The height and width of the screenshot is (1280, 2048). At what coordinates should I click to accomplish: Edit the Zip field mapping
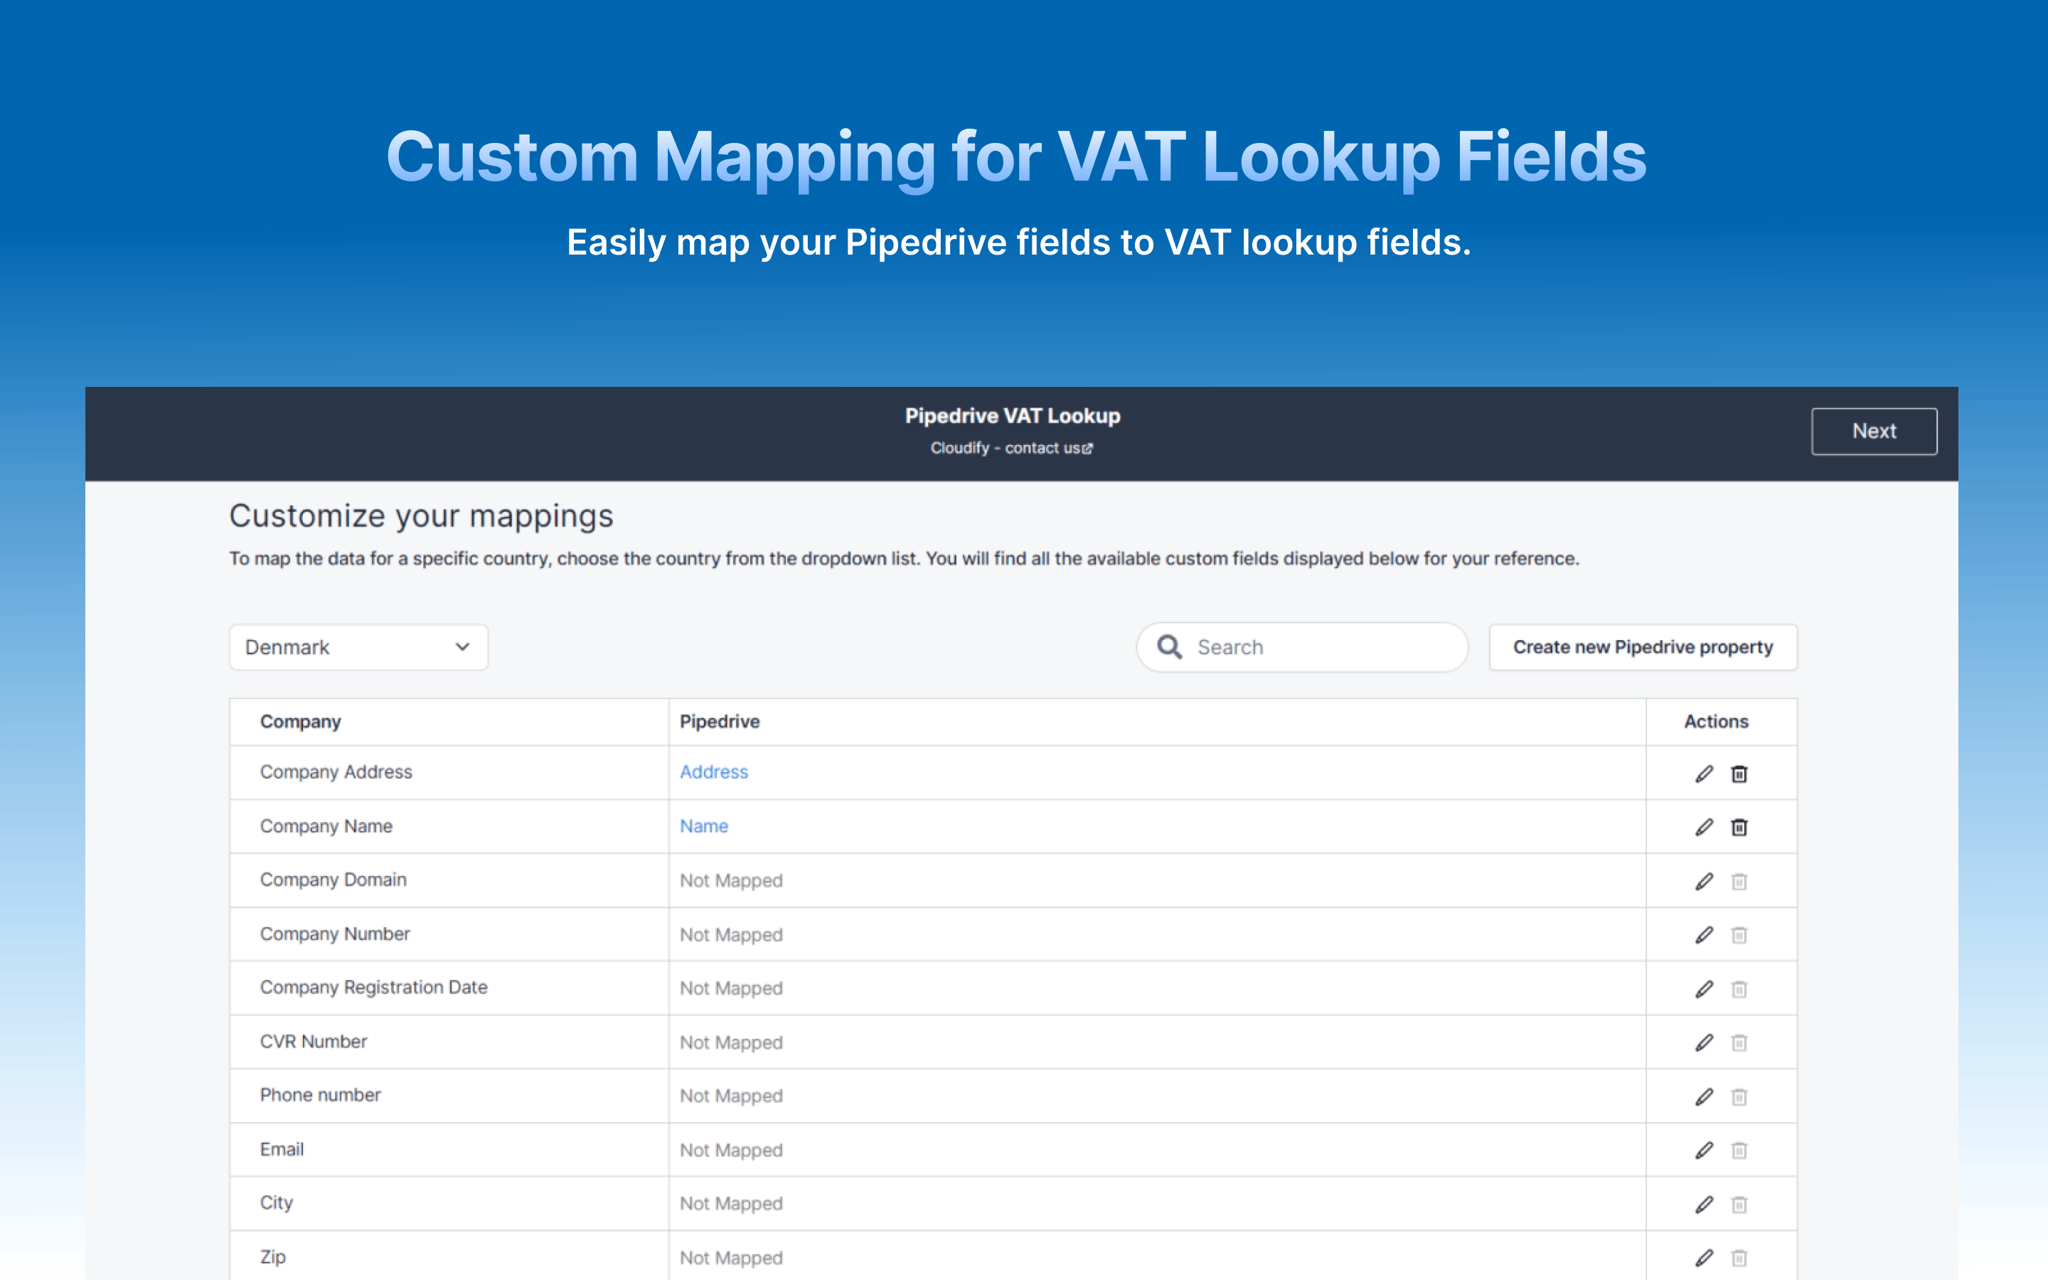pyautogui.click(x=1704, y=1257)
